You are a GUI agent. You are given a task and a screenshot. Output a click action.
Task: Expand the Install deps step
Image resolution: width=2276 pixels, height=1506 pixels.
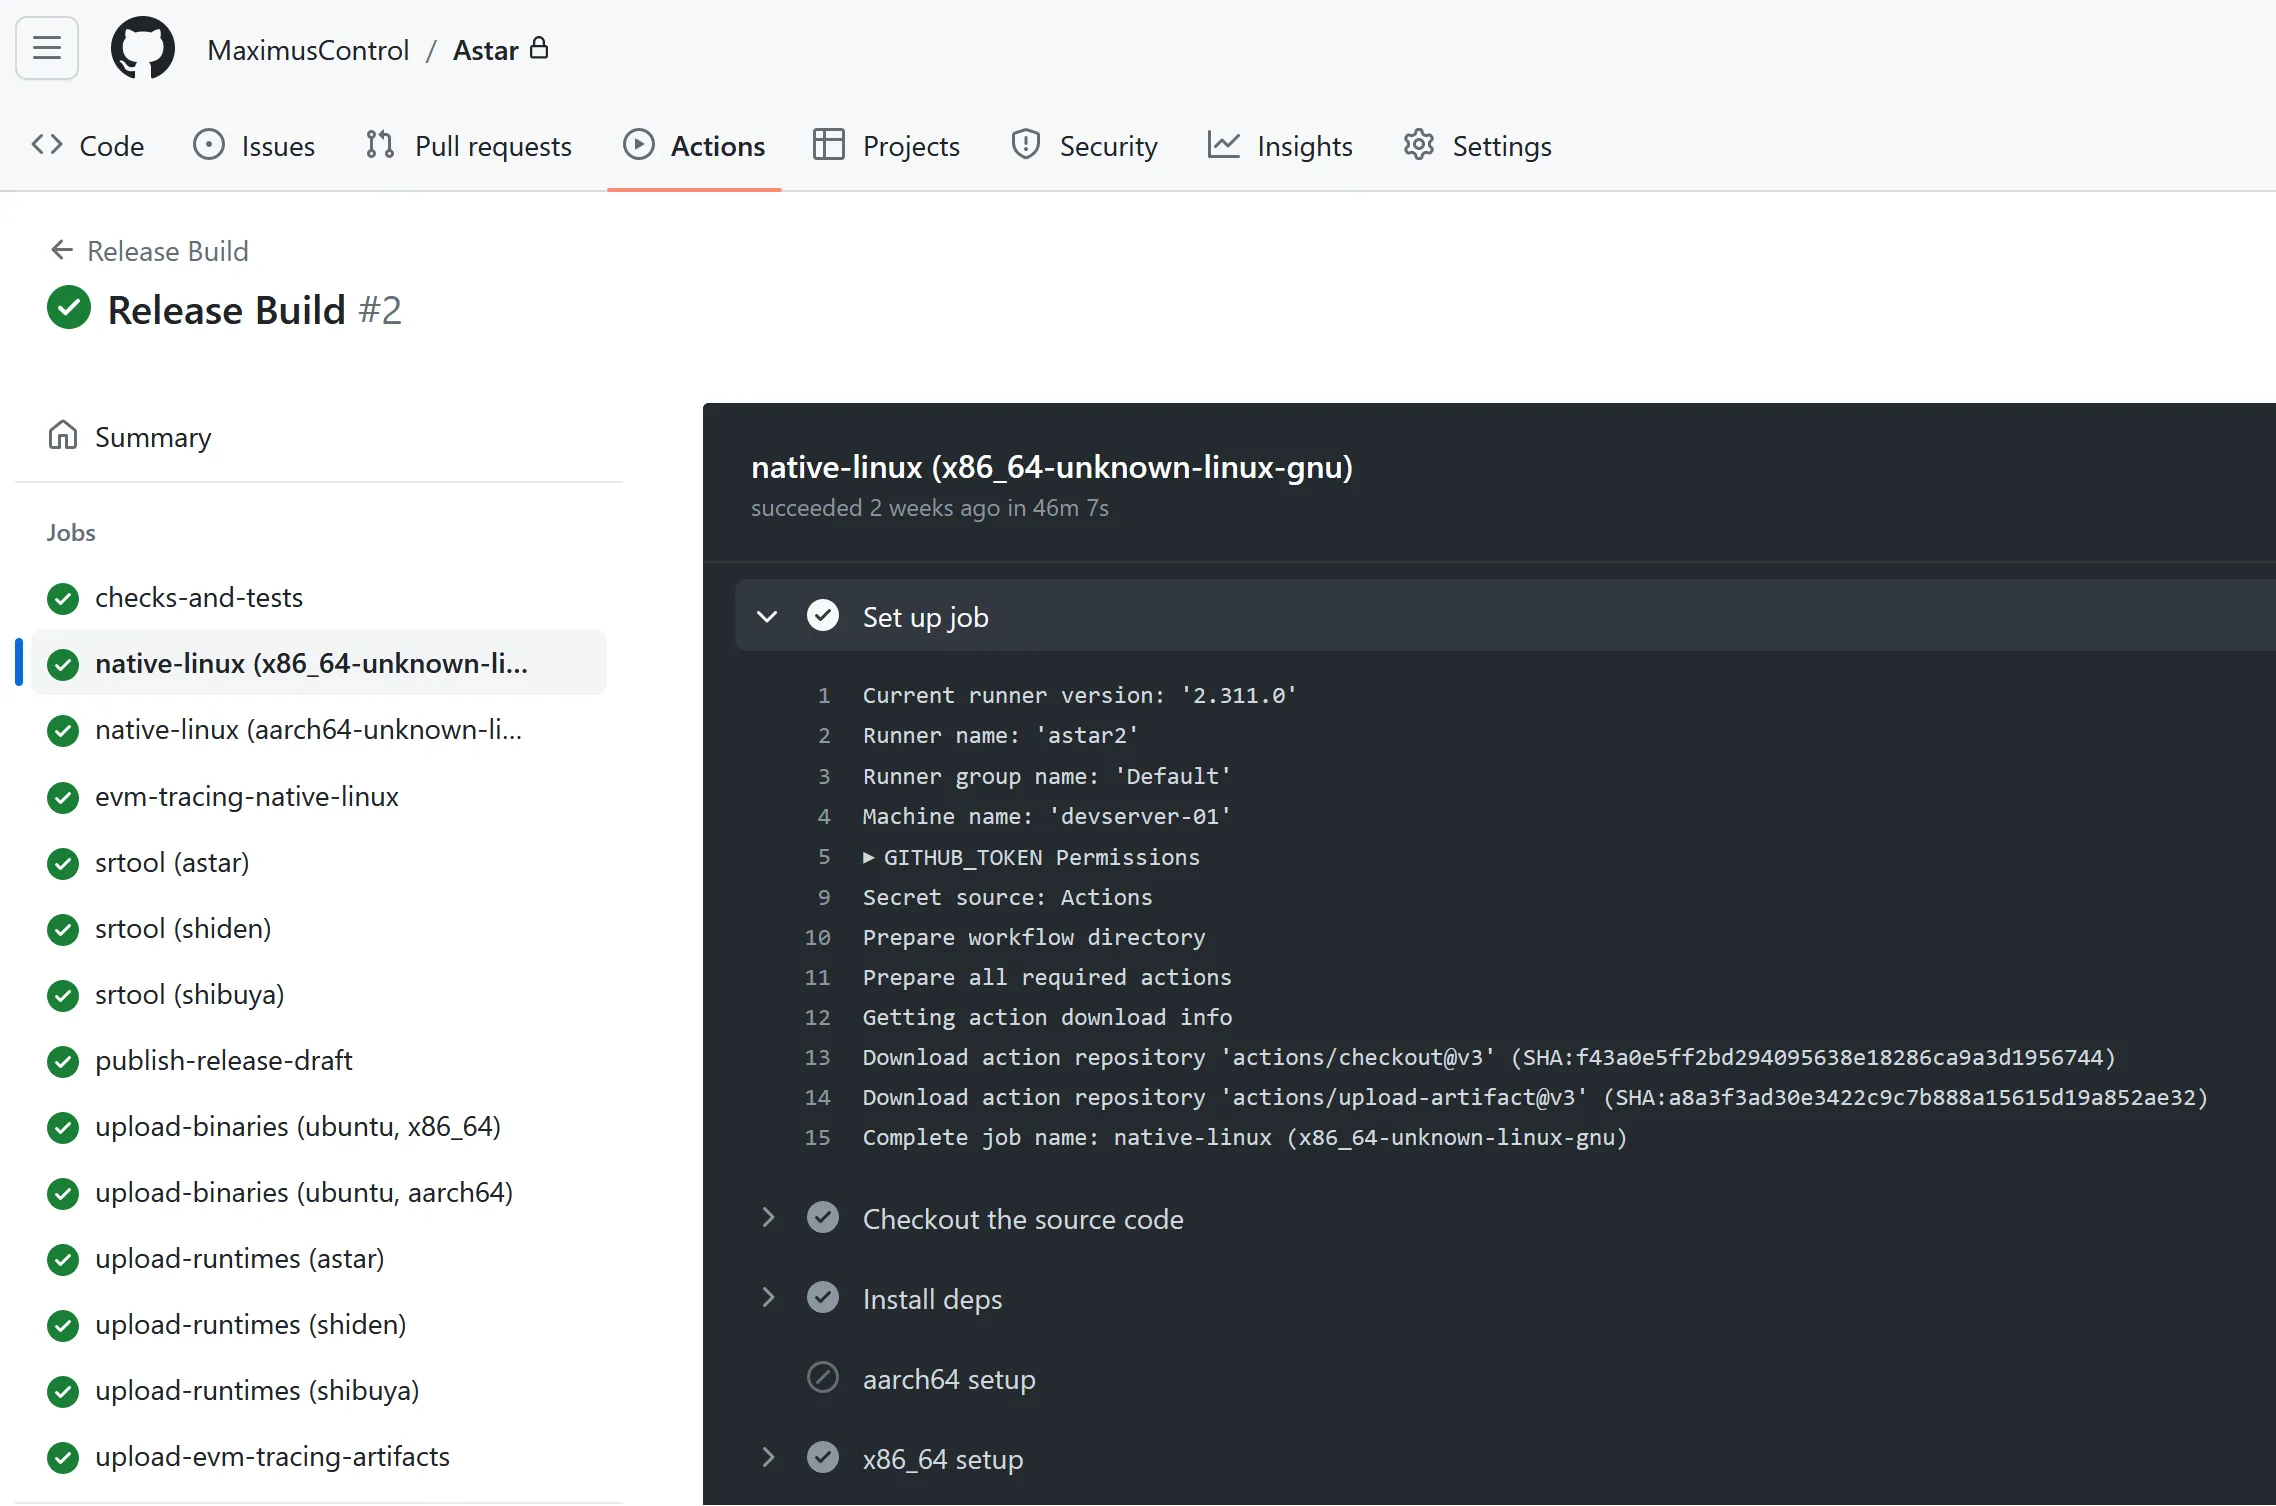point(767,1298)
